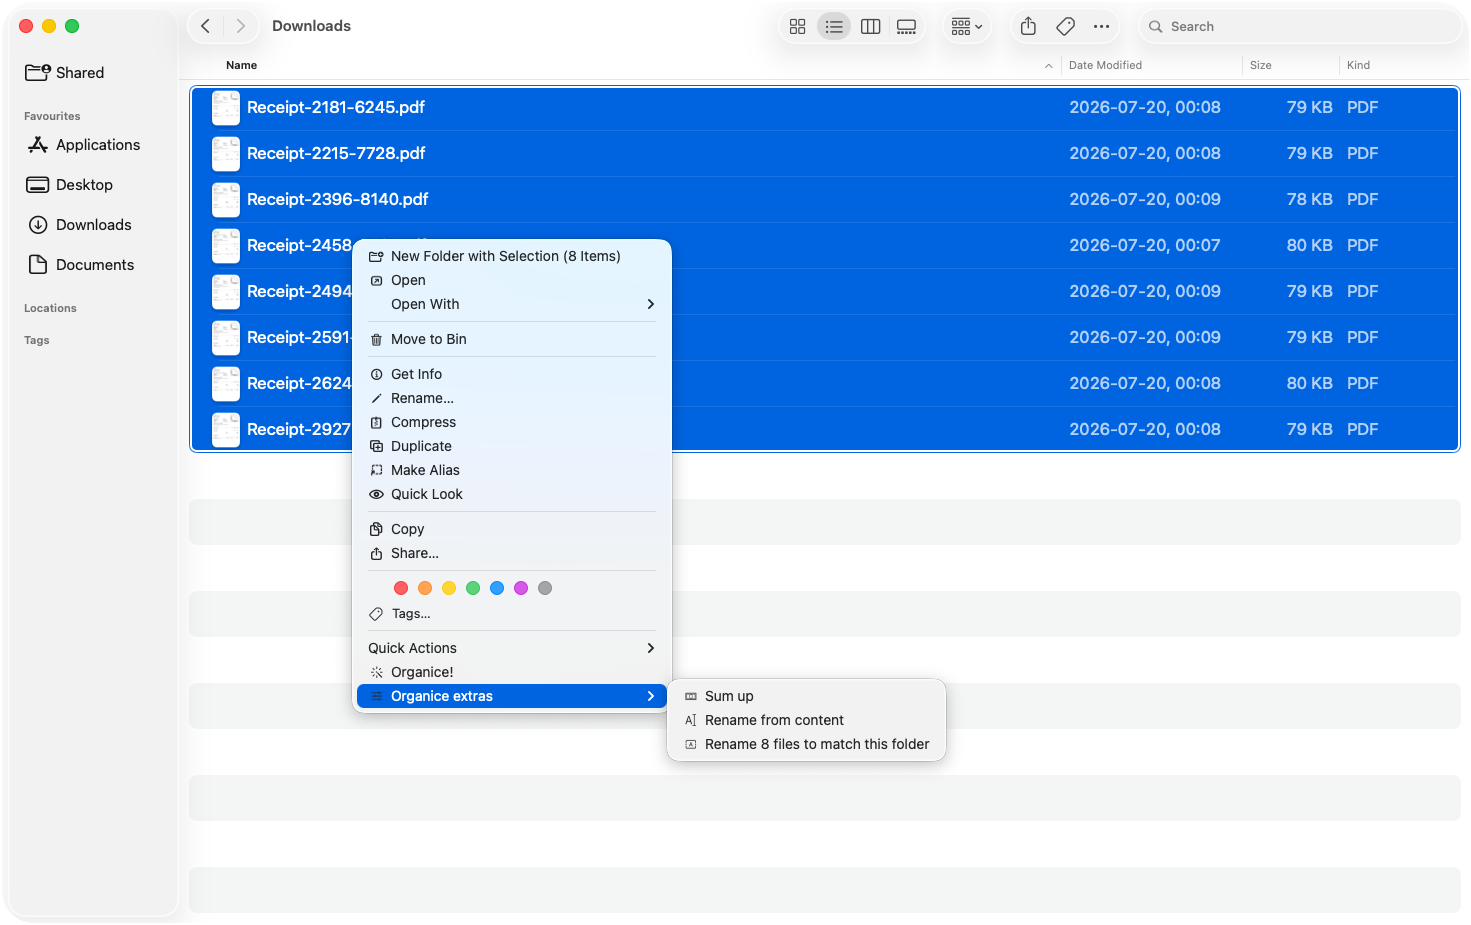The width and height of the screenshot is (1471, 925).
Task: Switch to icon grid view
Action: 797,27
